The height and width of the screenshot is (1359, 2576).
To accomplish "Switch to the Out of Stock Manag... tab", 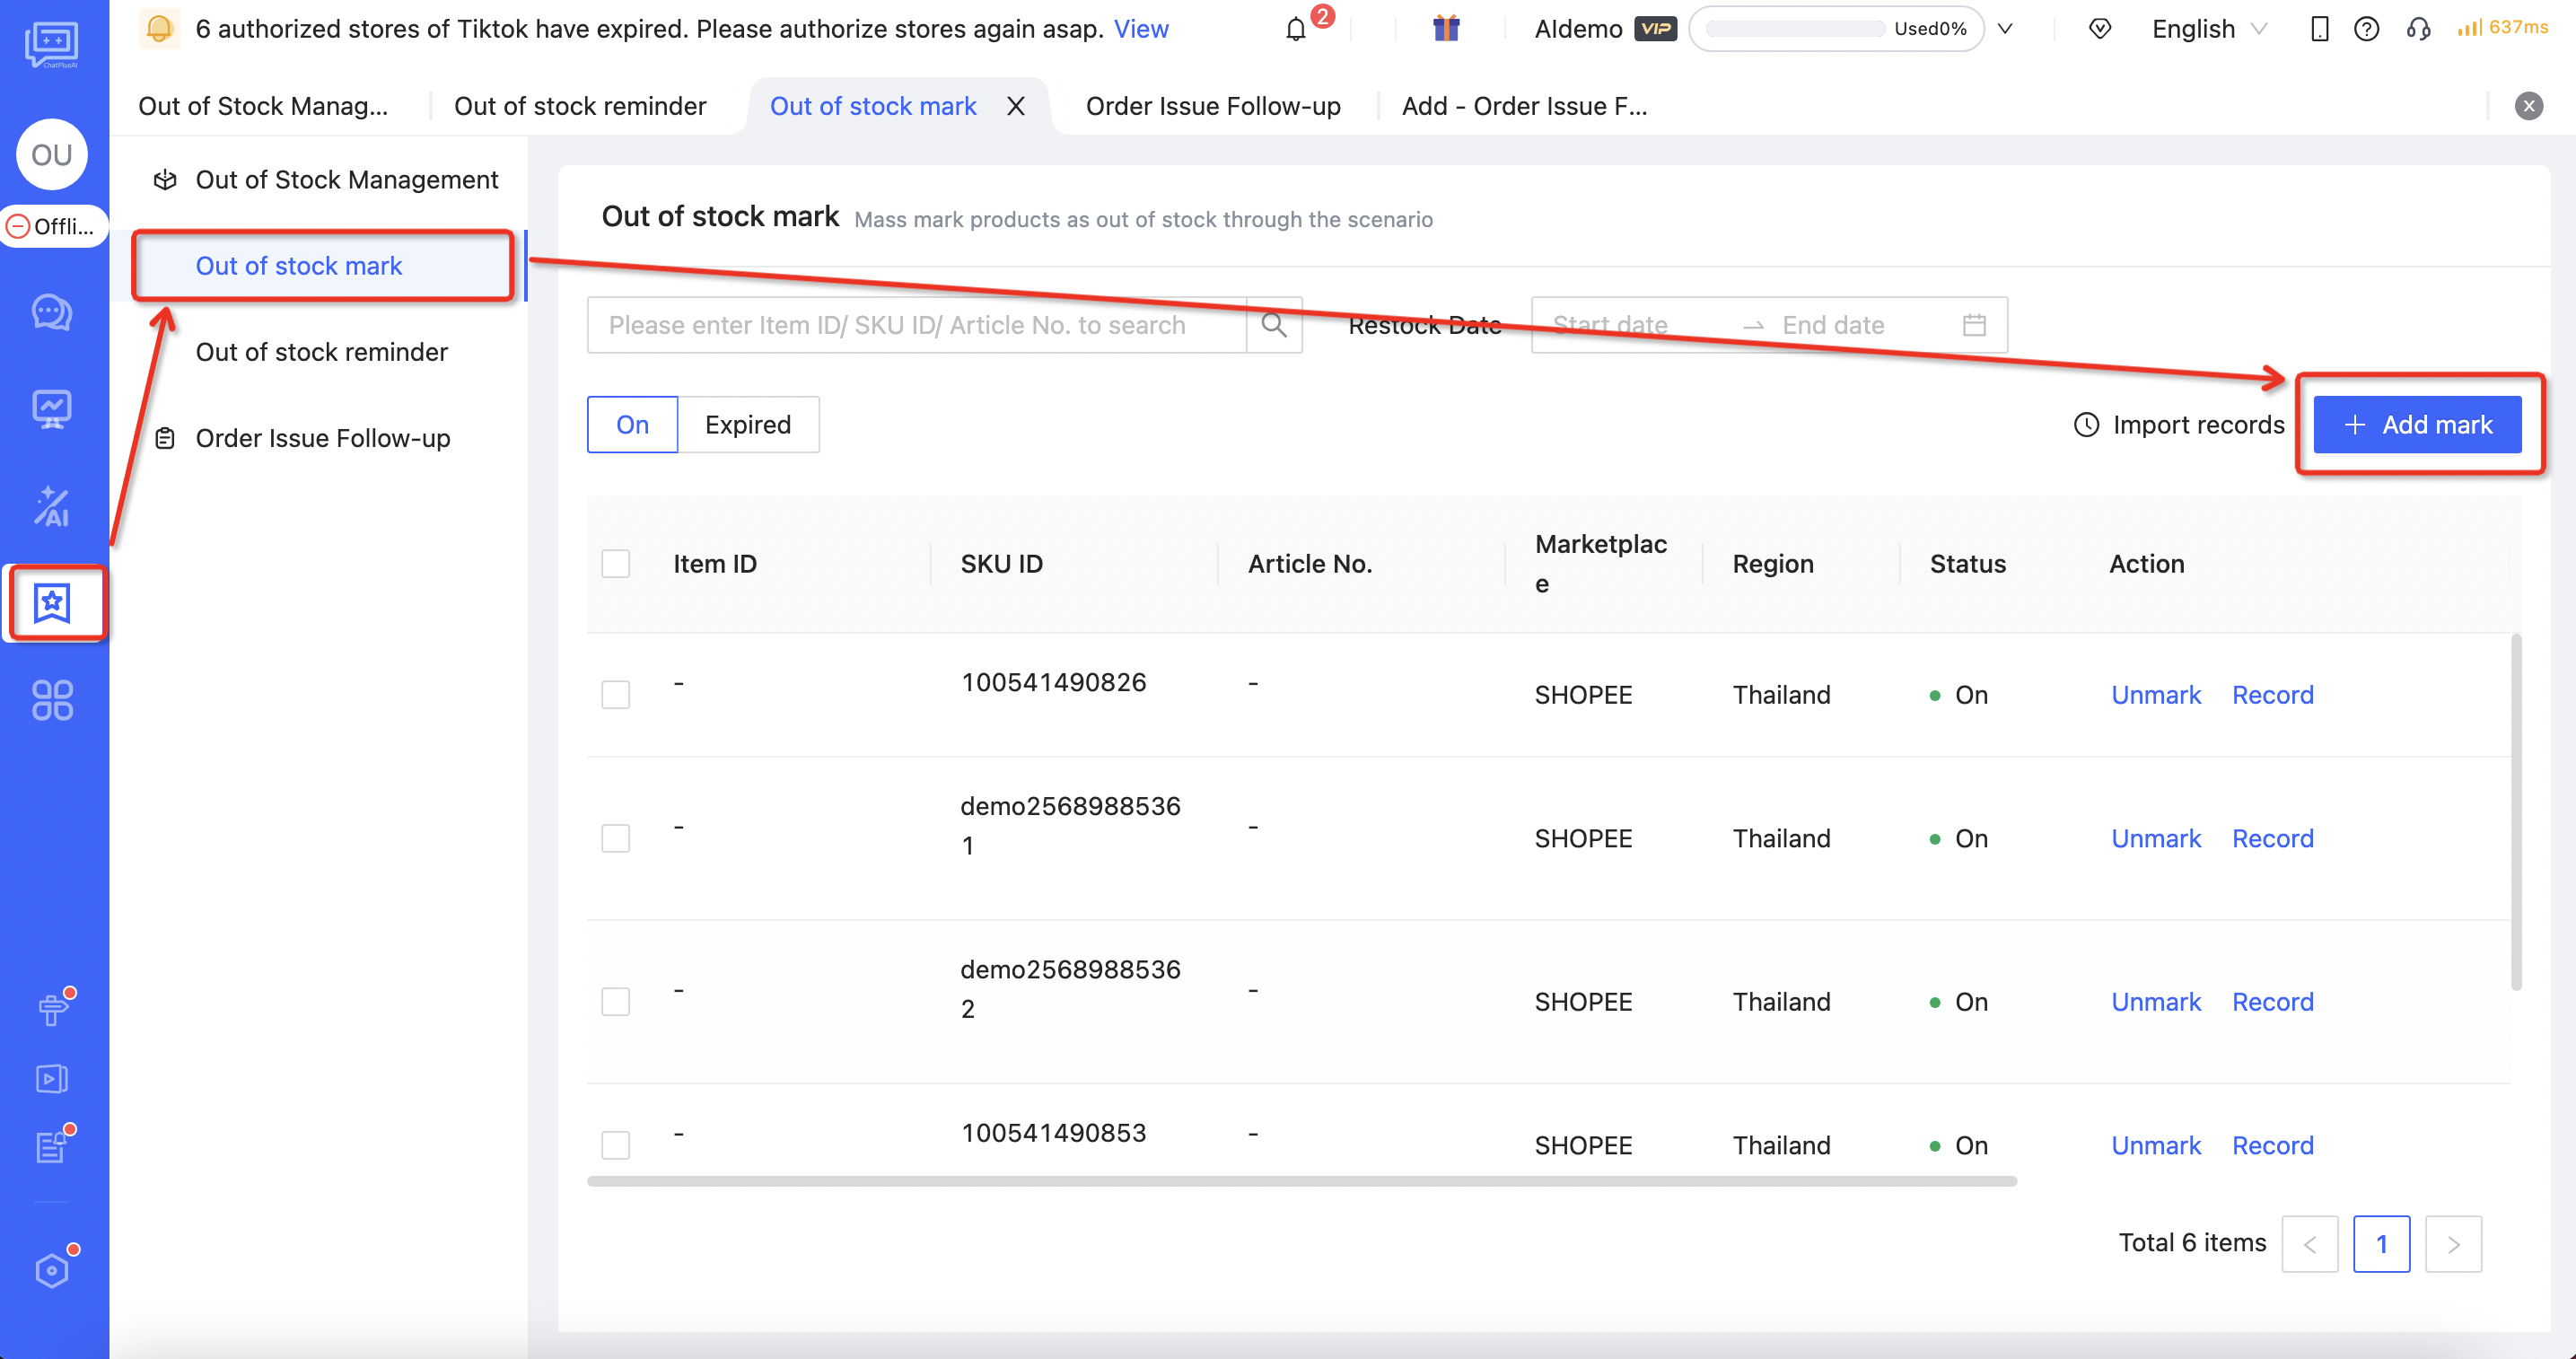I will tap(263, 106).
